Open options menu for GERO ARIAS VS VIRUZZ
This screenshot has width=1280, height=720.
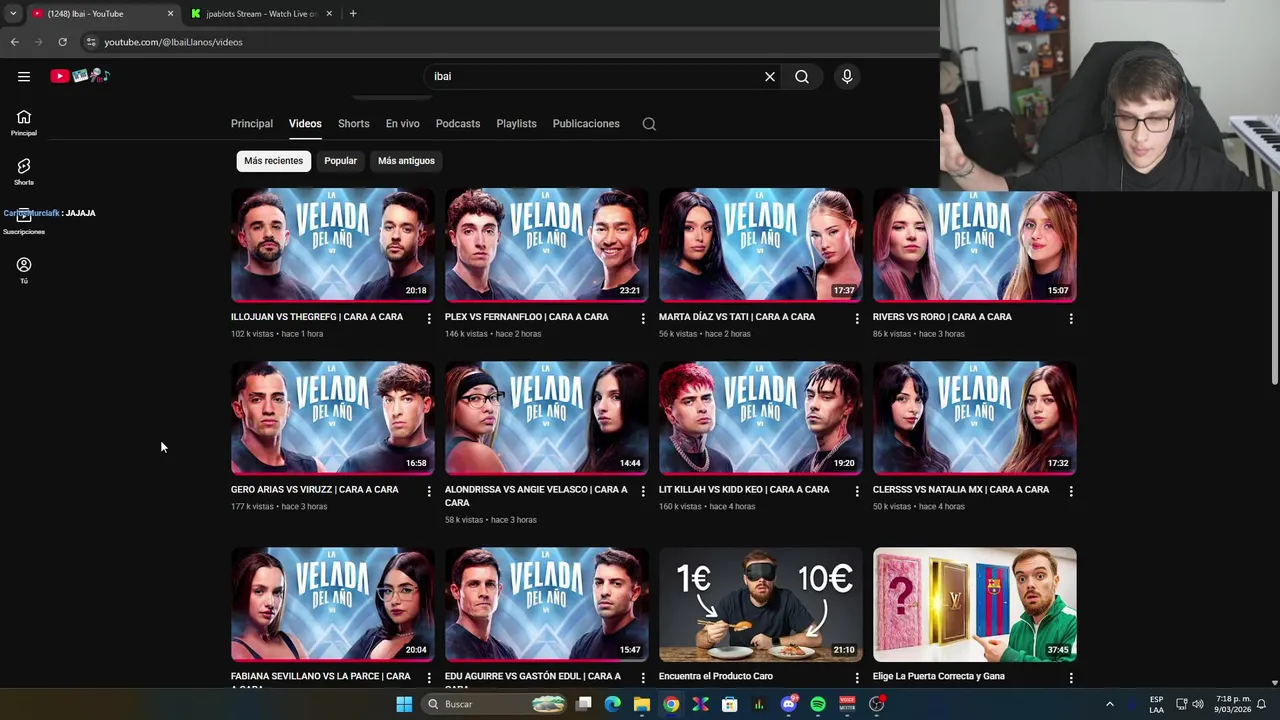tap(429, 491)
